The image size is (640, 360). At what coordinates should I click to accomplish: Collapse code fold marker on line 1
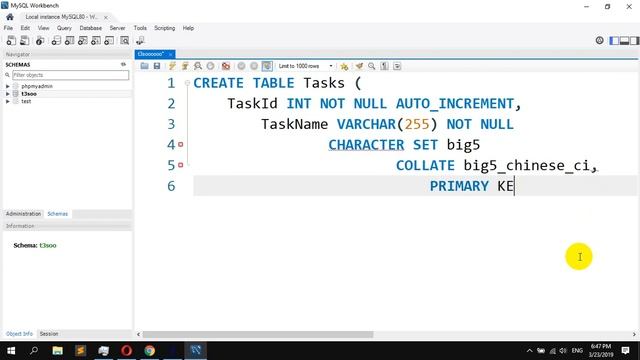coord(187,83)
